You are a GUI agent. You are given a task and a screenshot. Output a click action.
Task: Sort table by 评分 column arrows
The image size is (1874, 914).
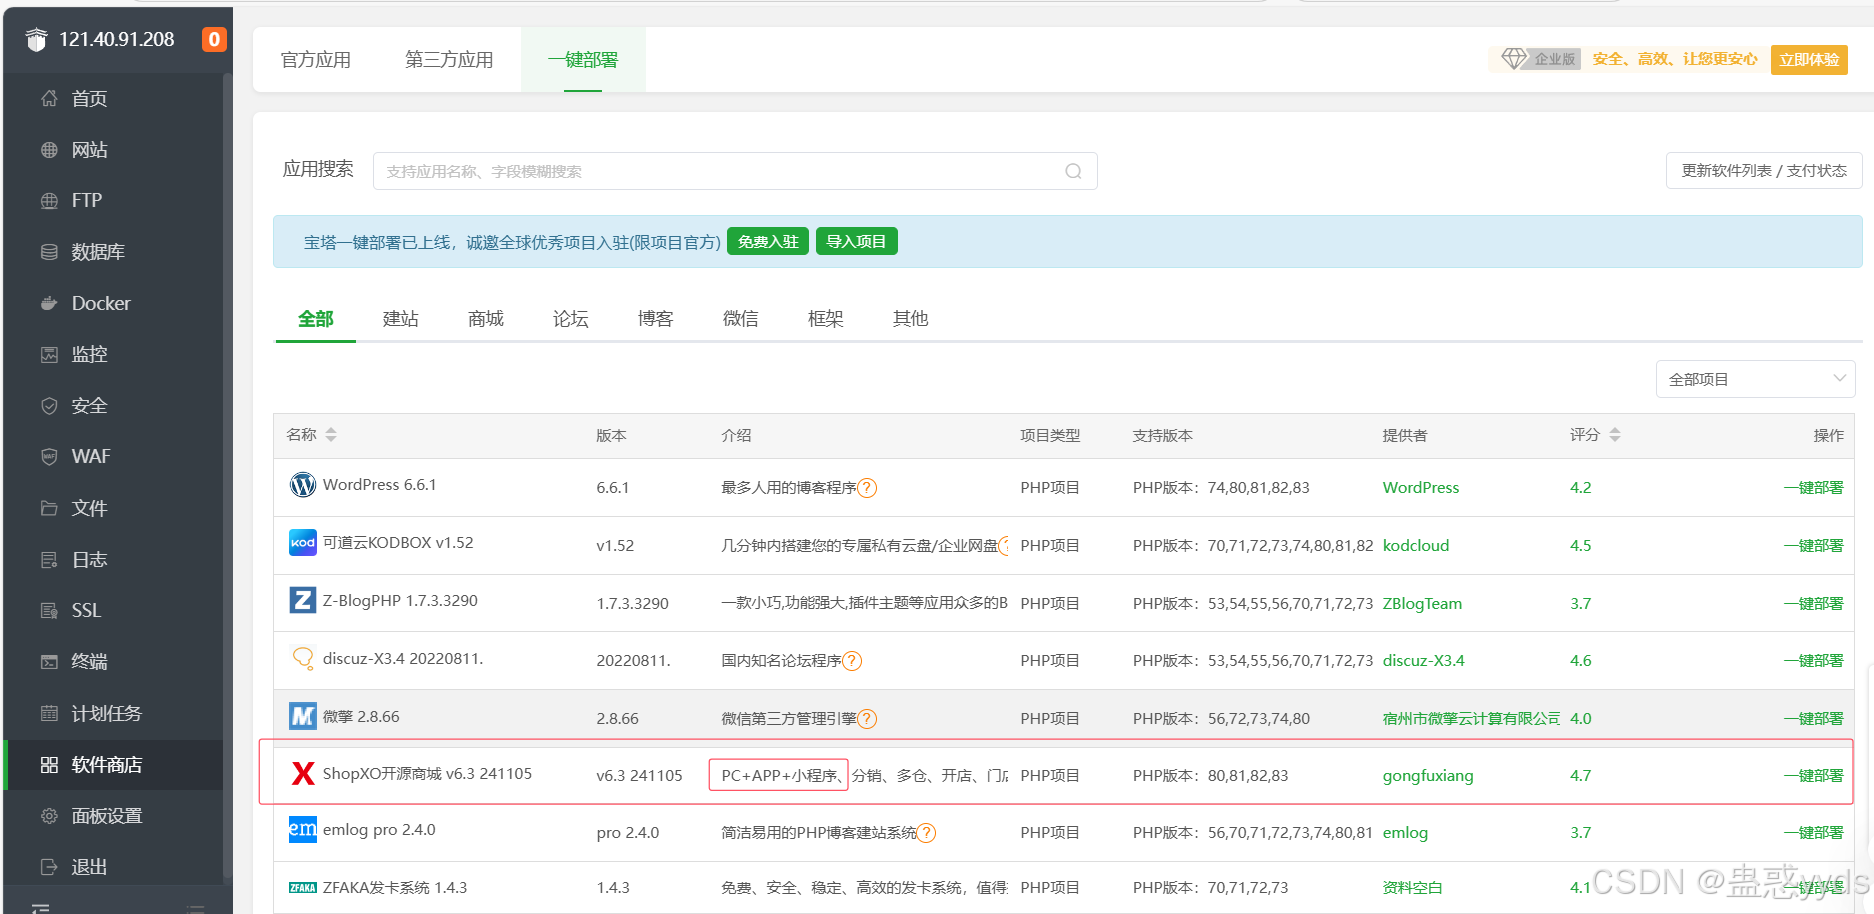click(x=1615, y=435)
